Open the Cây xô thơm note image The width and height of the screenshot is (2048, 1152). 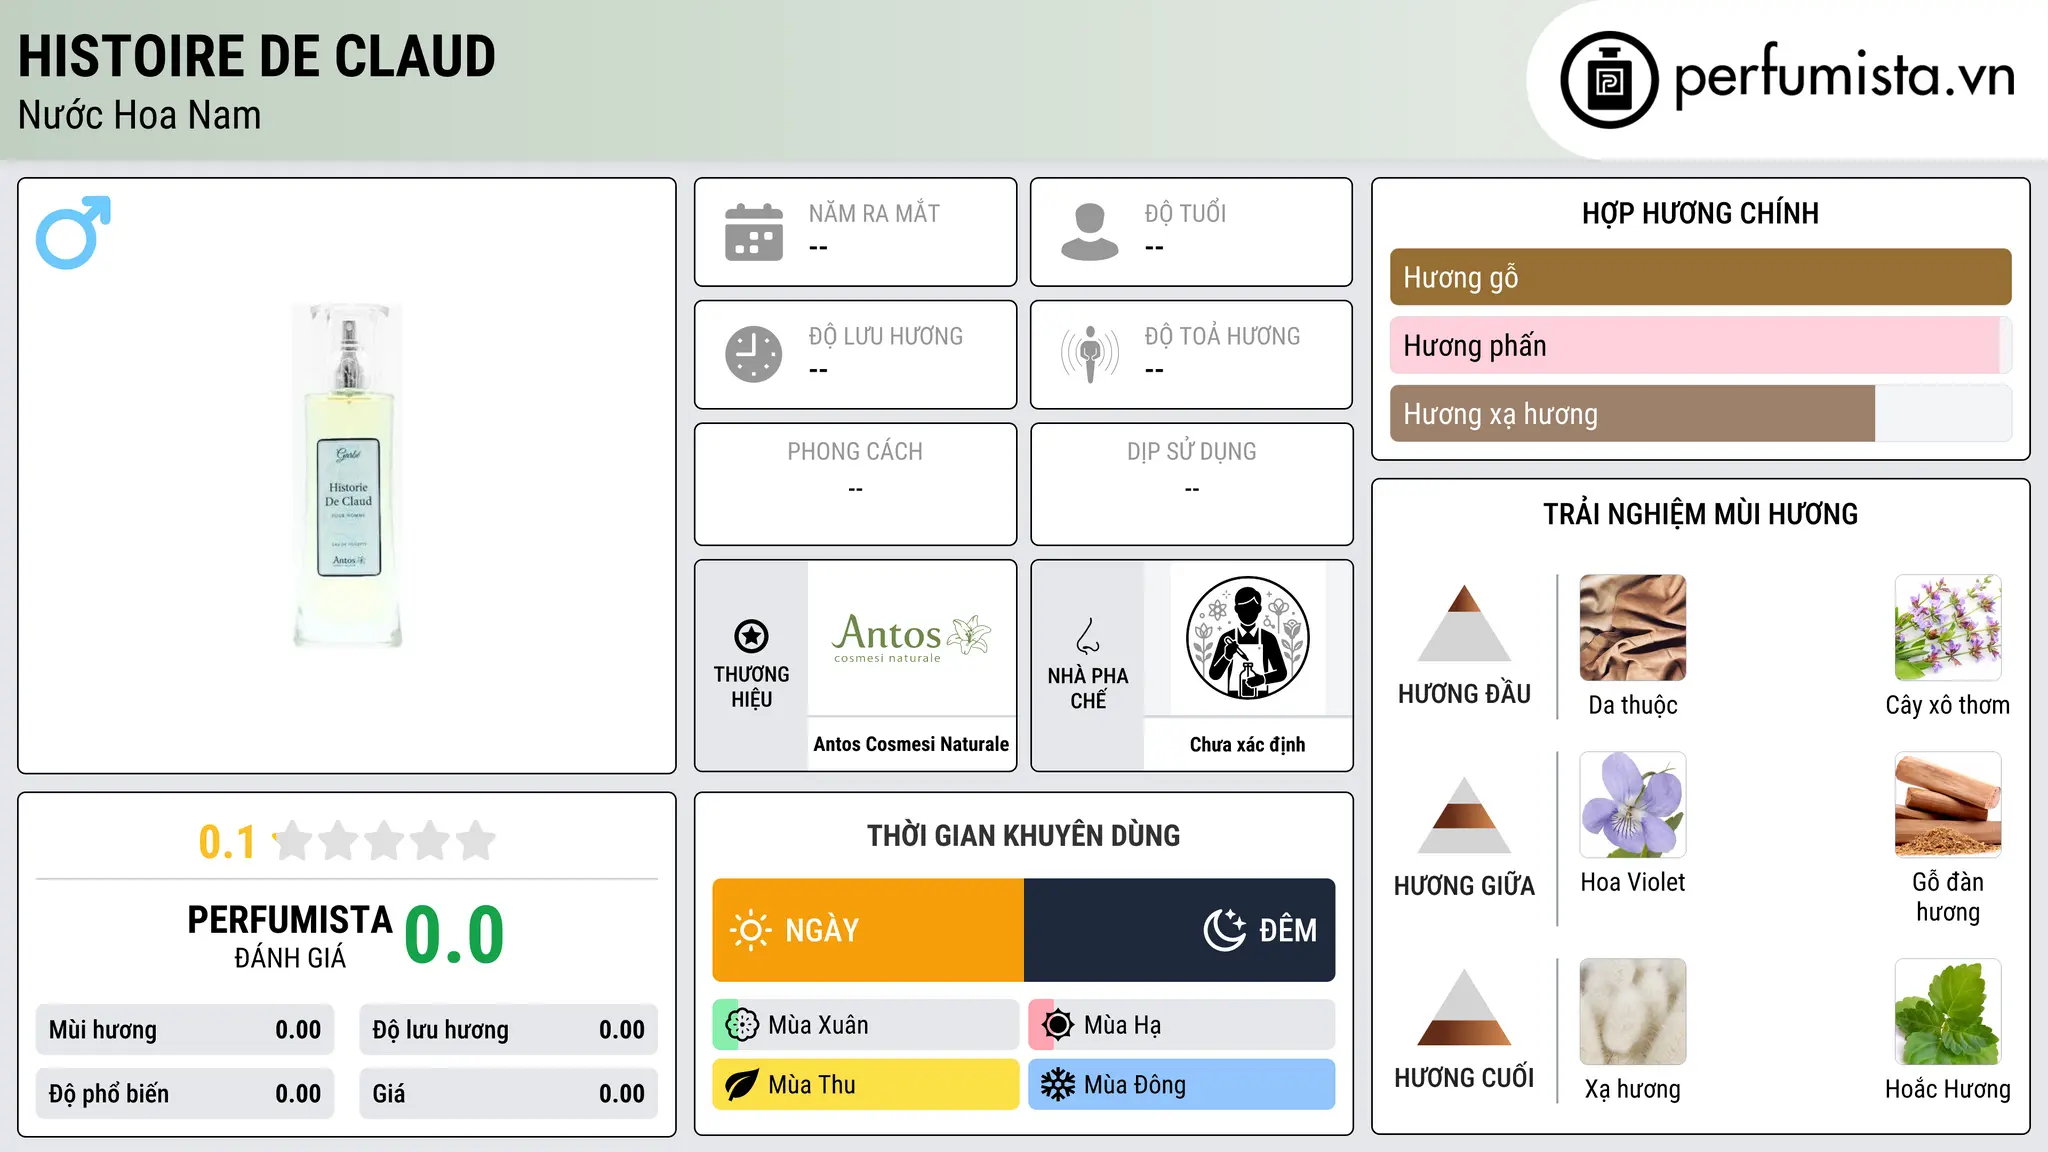pyautogui.click(x=1948, y=628)
